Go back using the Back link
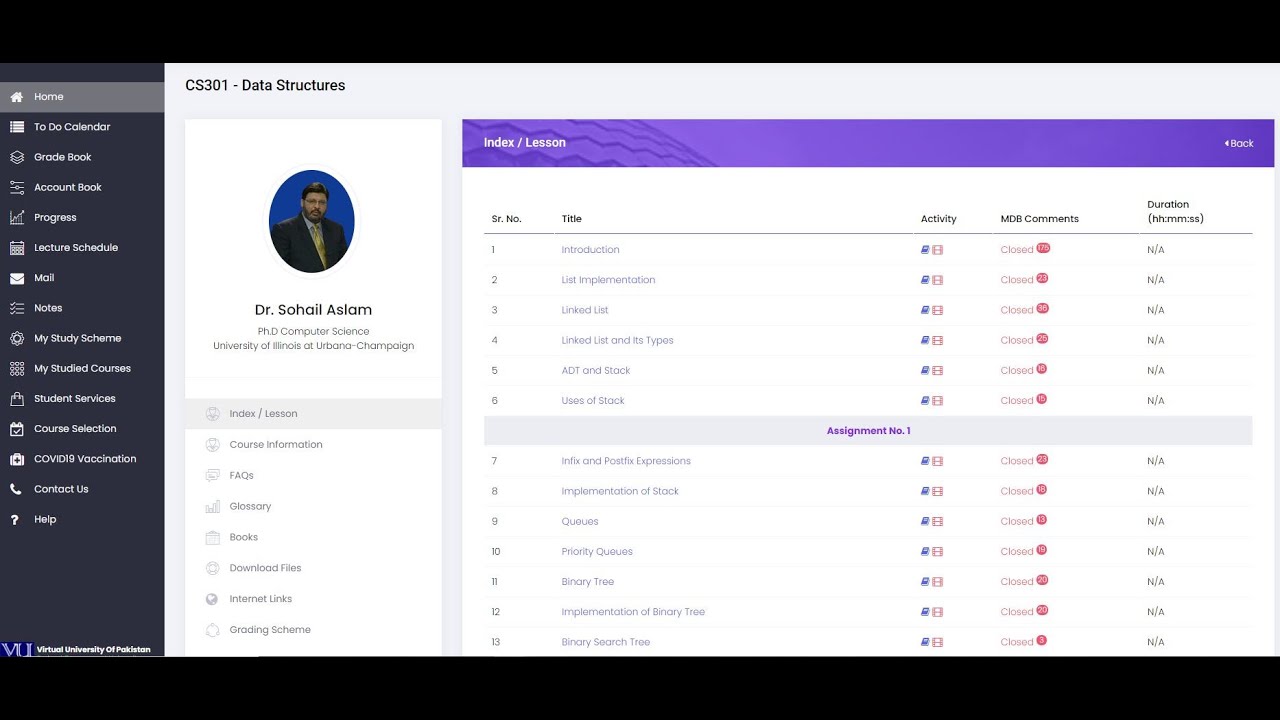The height and width of the screenshot is (720, 1280). (x=1239, y=143)
